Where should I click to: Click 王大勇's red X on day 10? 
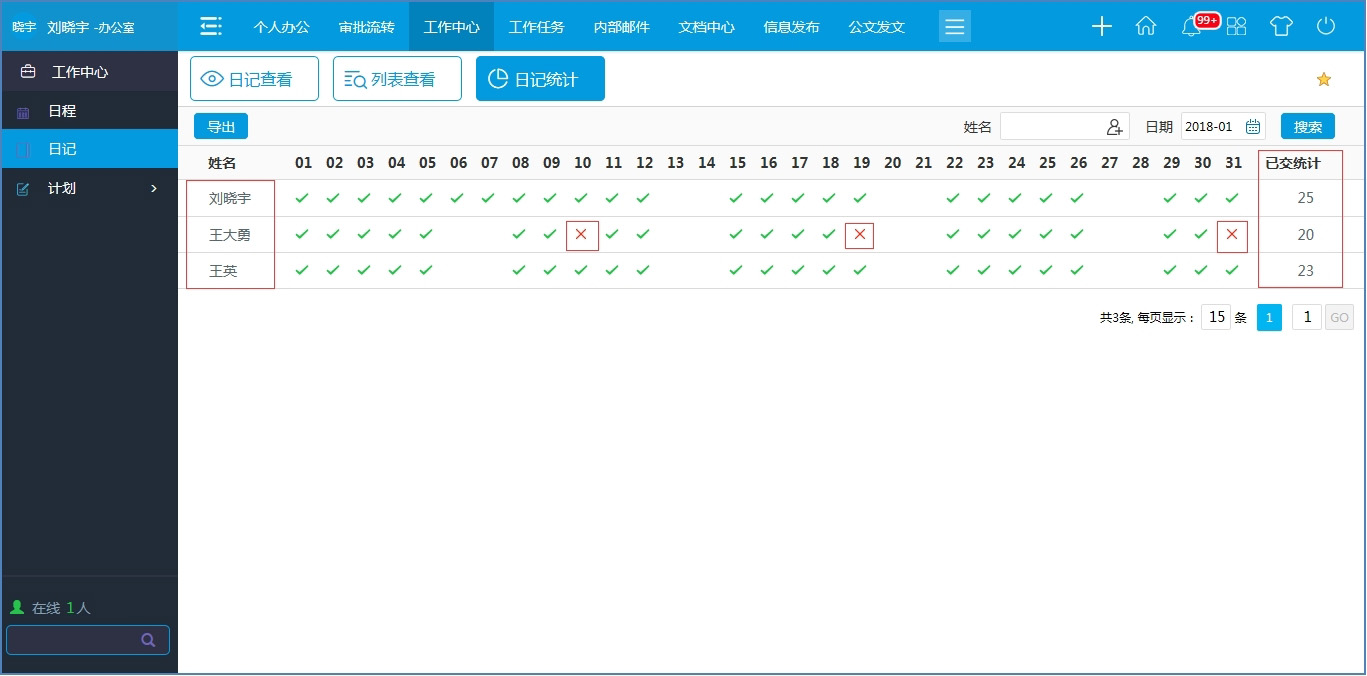pos(581,234)
